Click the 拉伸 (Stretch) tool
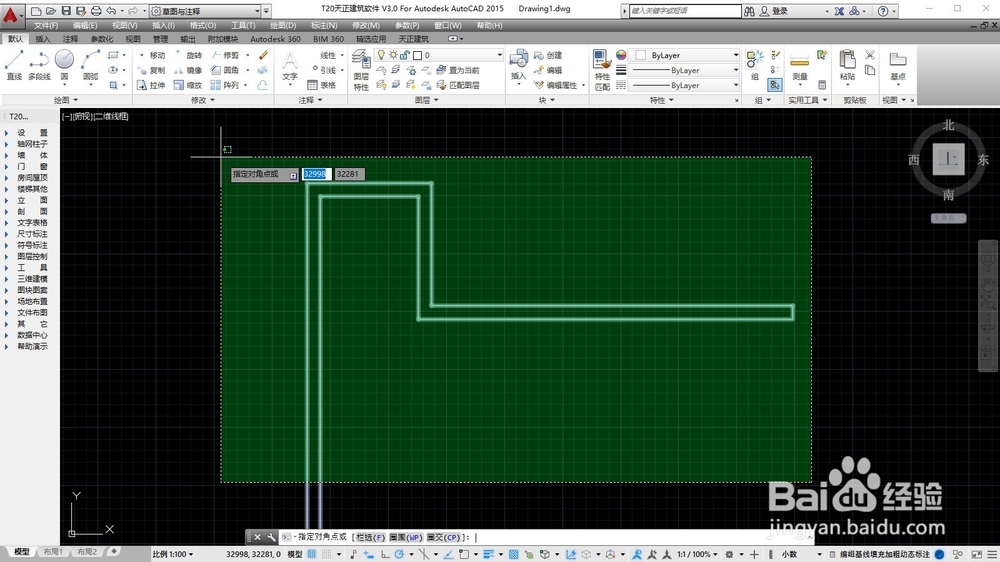The height and width of the screenshot is (562, 1000). coord(152,85)
